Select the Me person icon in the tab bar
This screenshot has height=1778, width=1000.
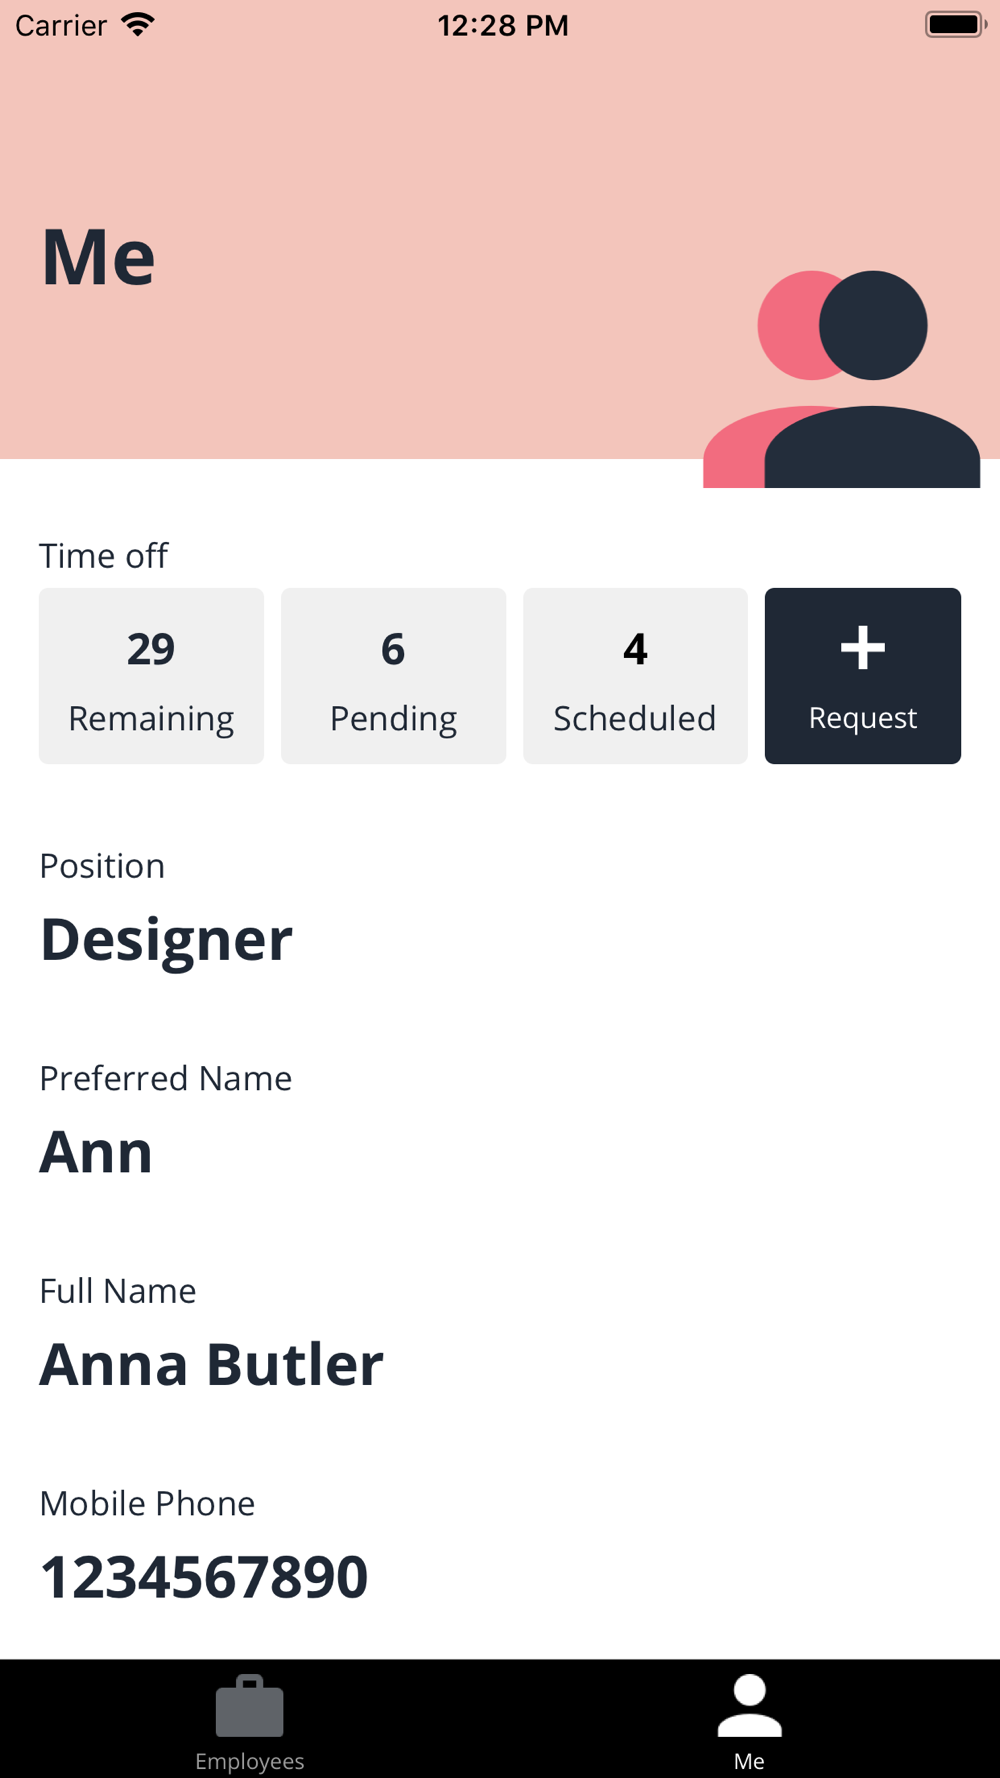point(749,1706)
